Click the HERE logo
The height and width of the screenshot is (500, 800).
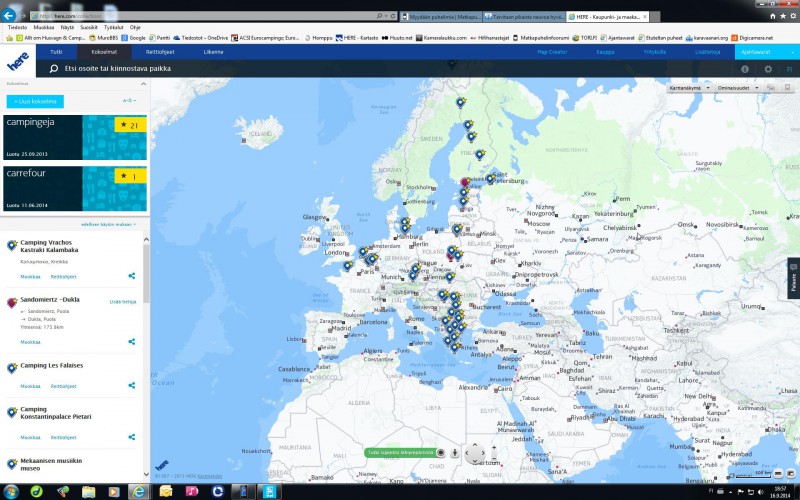point(17,61)
